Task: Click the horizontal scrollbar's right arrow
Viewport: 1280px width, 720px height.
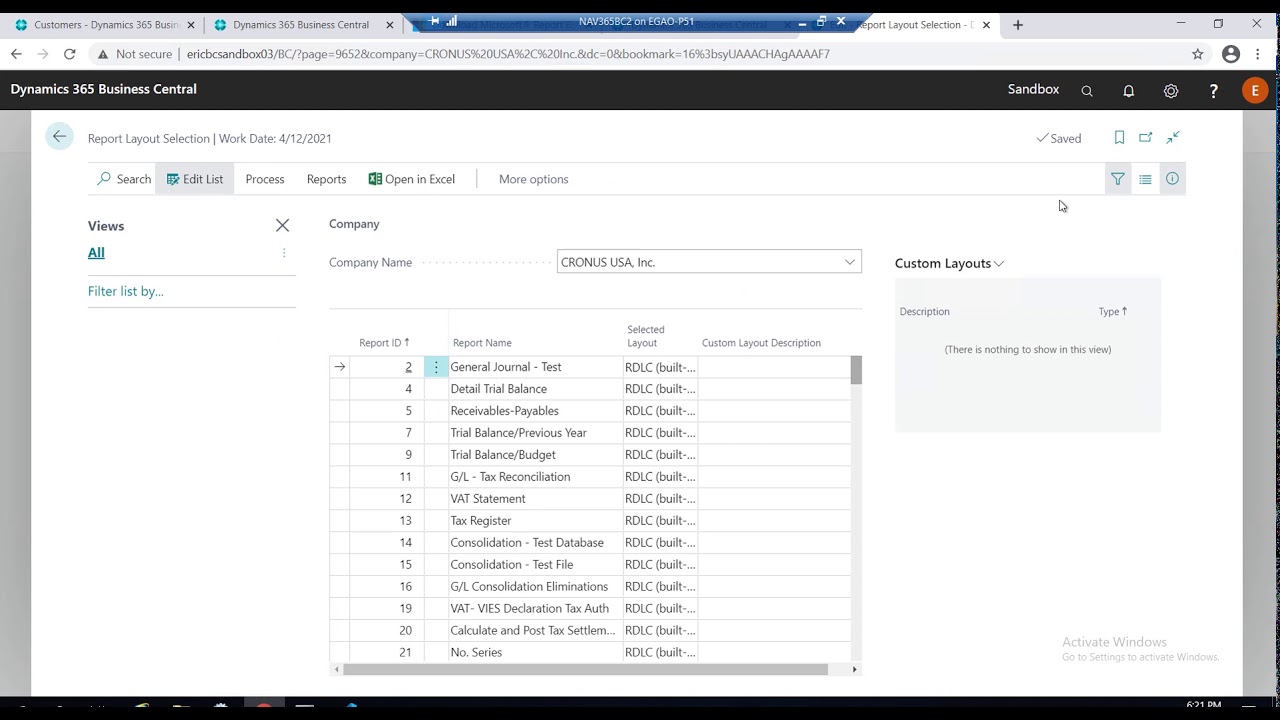Action: point(854,669)
